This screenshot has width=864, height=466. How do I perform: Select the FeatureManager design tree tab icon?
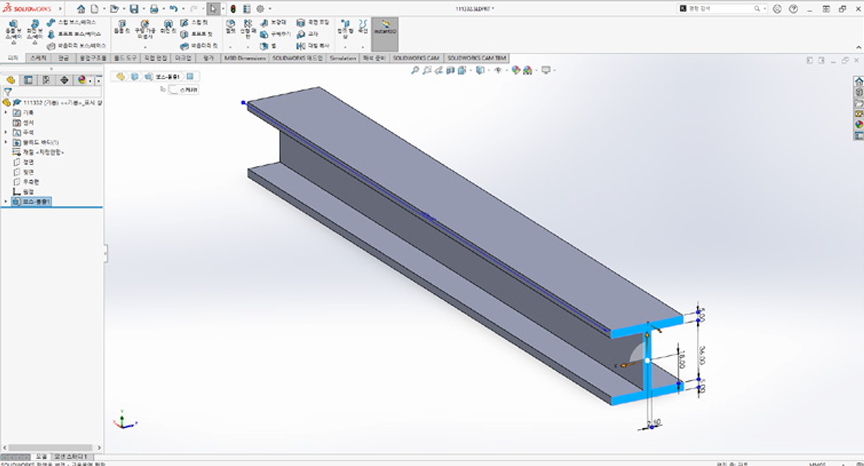pyautogui.click(x=11, y=79)
